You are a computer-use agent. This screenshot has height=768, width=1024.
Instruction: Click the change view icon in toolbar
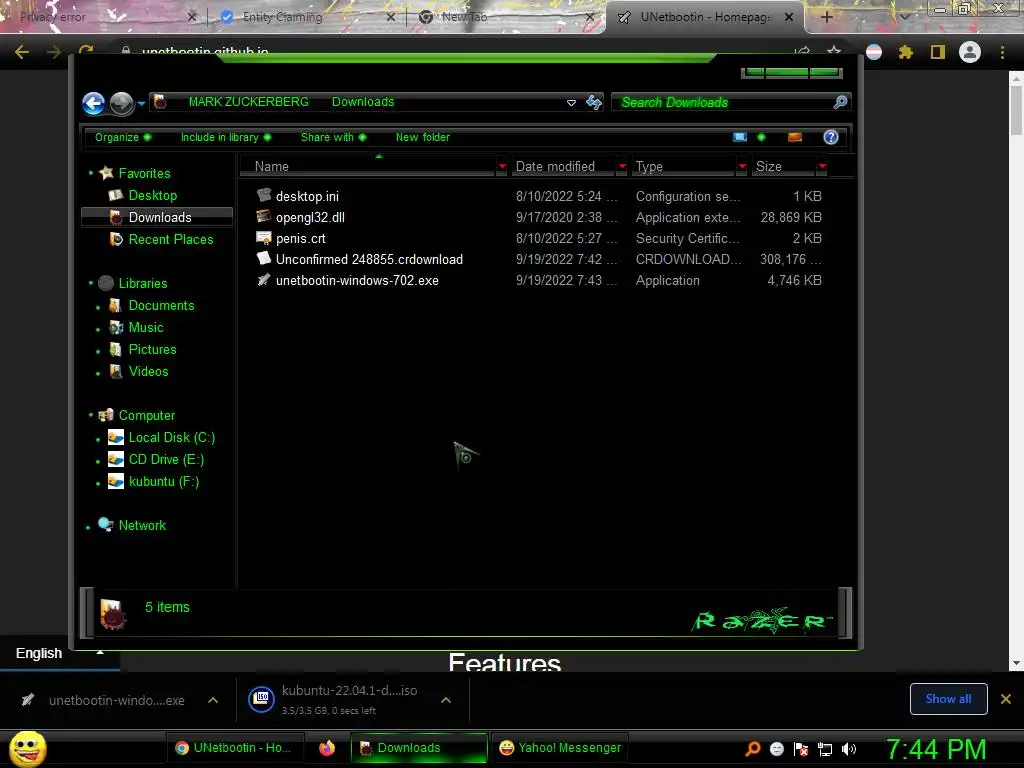(740, 137)
